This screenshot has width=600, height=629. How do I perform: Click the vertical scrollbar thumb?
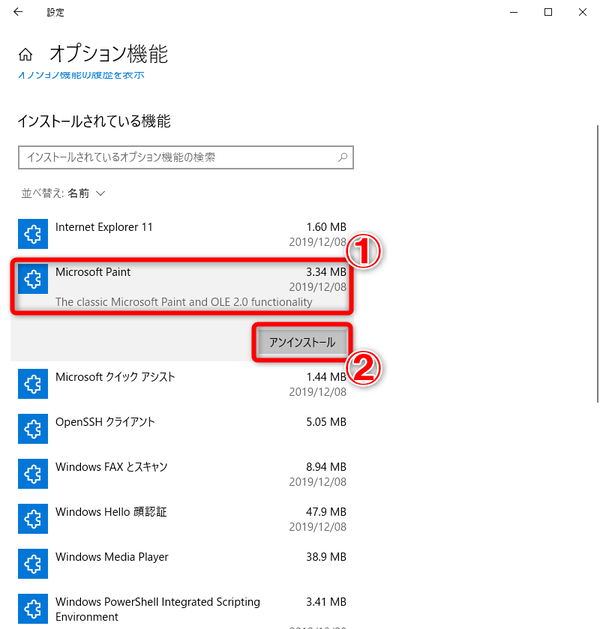pyautogui.click(x=598, y=263)
